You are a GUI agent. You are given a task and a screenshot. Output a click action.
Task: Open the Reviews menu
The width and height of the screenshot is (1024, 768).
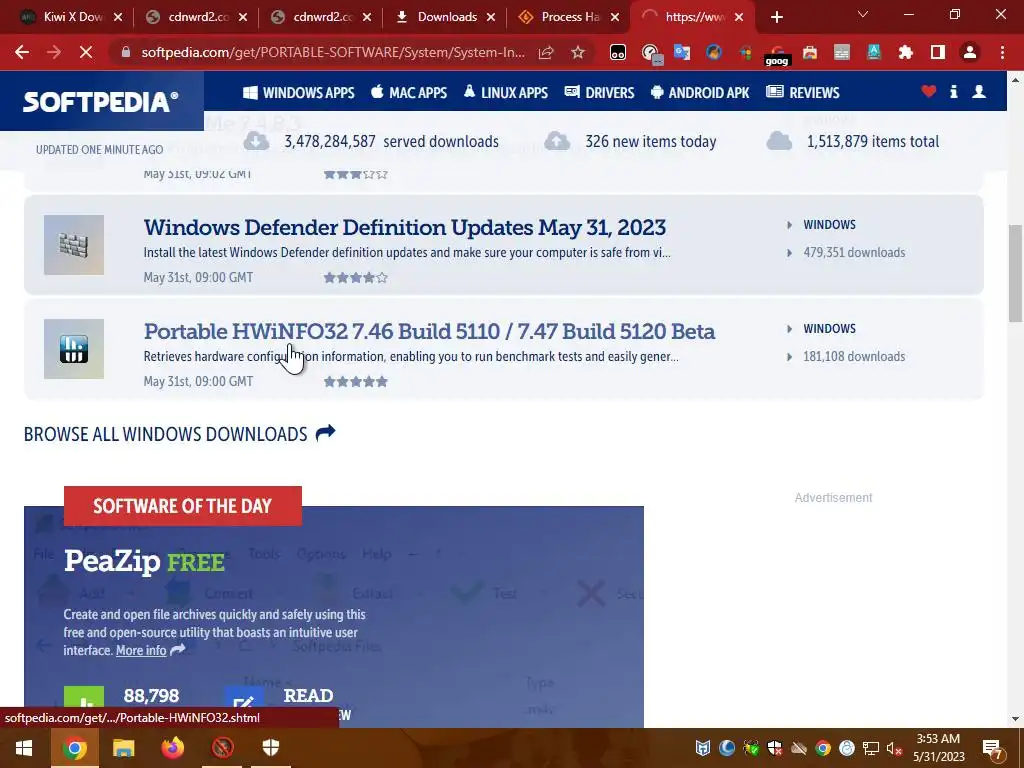click(x=803, y=93)
